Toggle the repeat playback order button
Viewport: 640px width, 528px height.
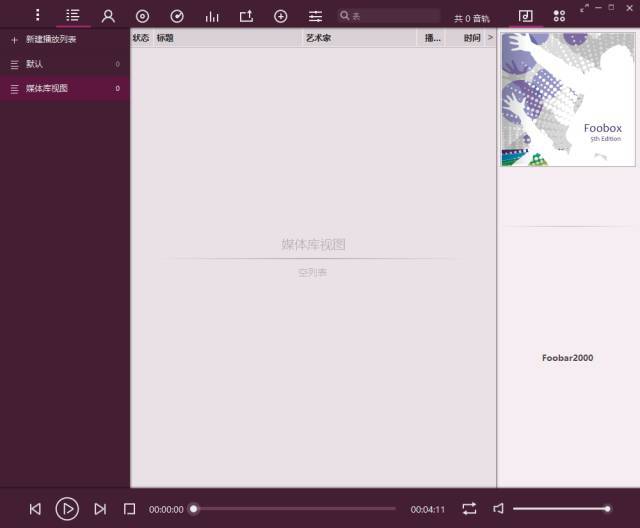(x=469, y=508)
